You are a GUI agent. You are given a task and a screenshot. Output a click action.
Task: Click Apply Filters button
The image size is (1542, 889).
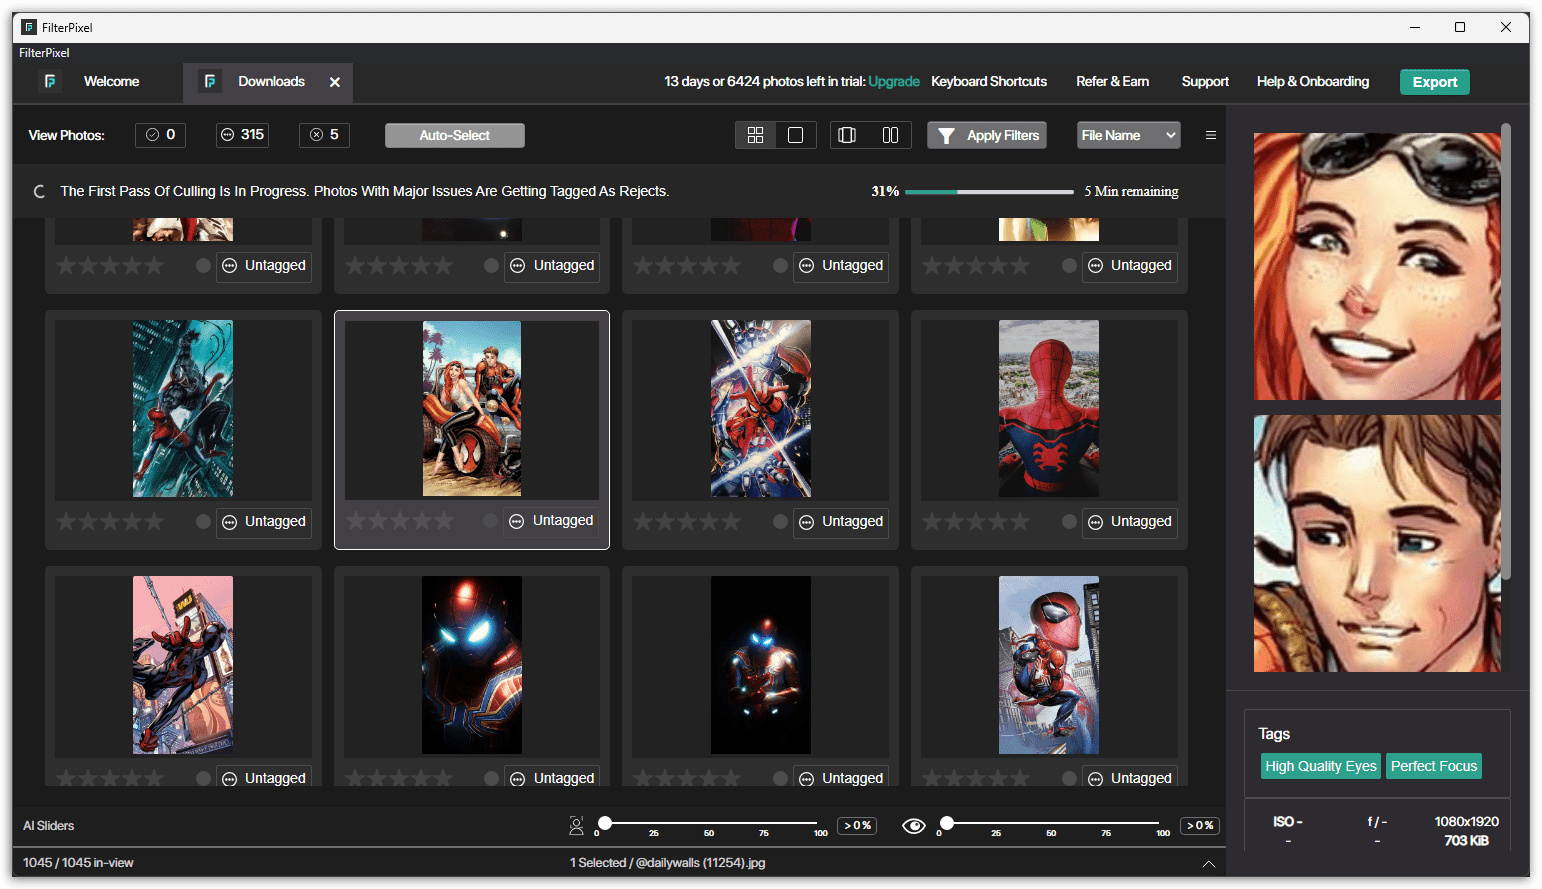[x=987, y=135]
